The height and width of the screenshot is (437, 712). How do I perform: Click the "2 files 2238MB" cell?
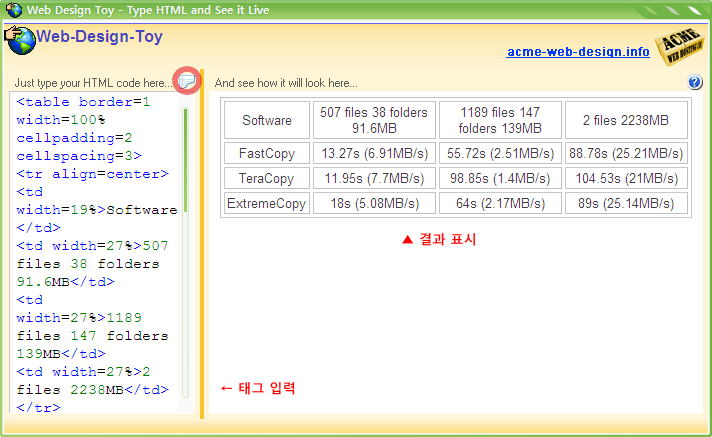coord(626,120)
